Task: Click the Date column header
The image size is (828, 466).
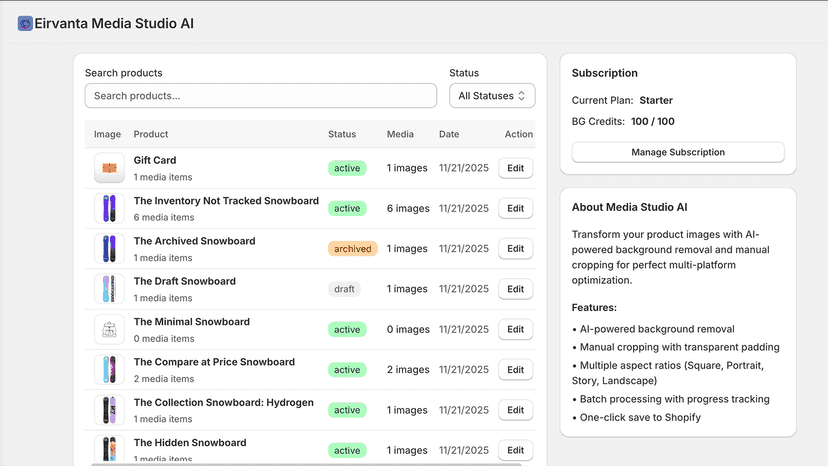Action: pyautogui.click(x=449, y=134)
